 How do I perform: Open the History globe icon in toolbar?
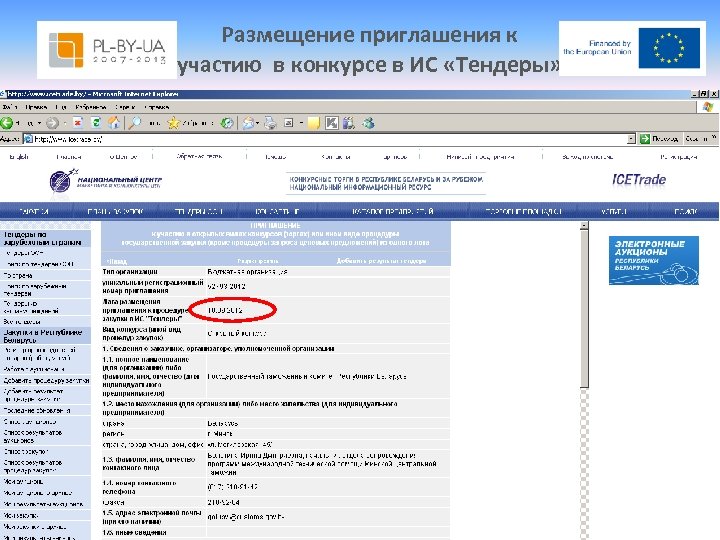point(227,123)
